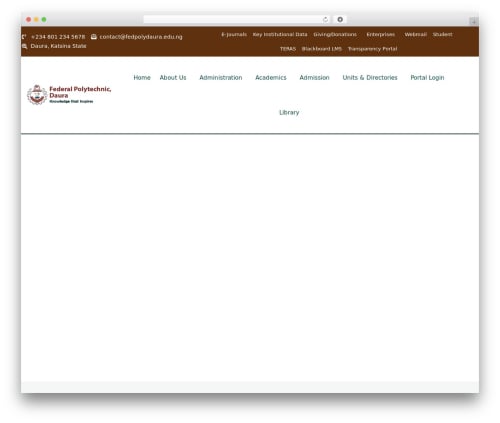Click the phone icon in the top bar

coord(24,37)
